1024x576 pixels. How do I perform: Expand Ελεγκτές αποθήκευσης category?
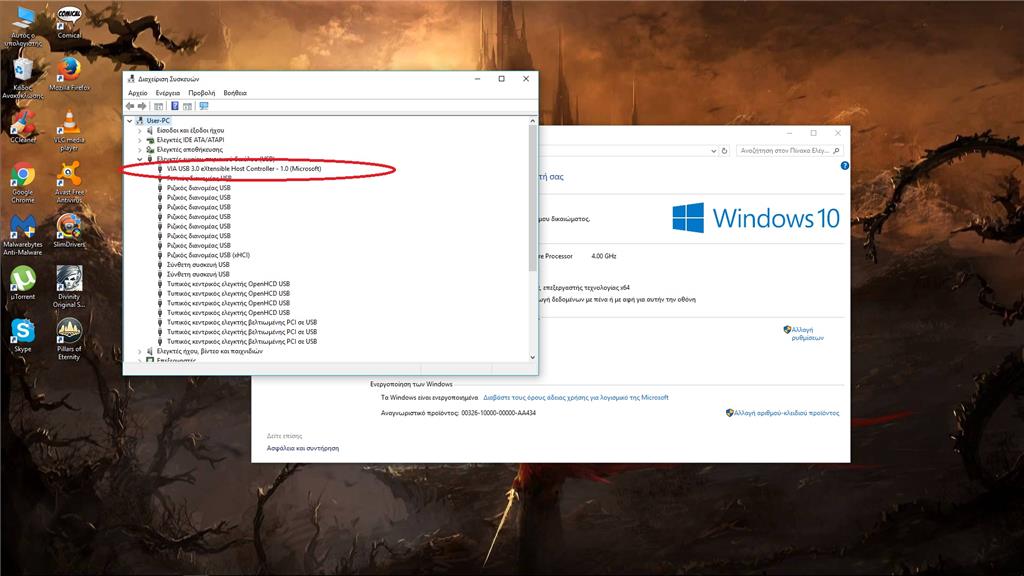[x=140, y=150]
